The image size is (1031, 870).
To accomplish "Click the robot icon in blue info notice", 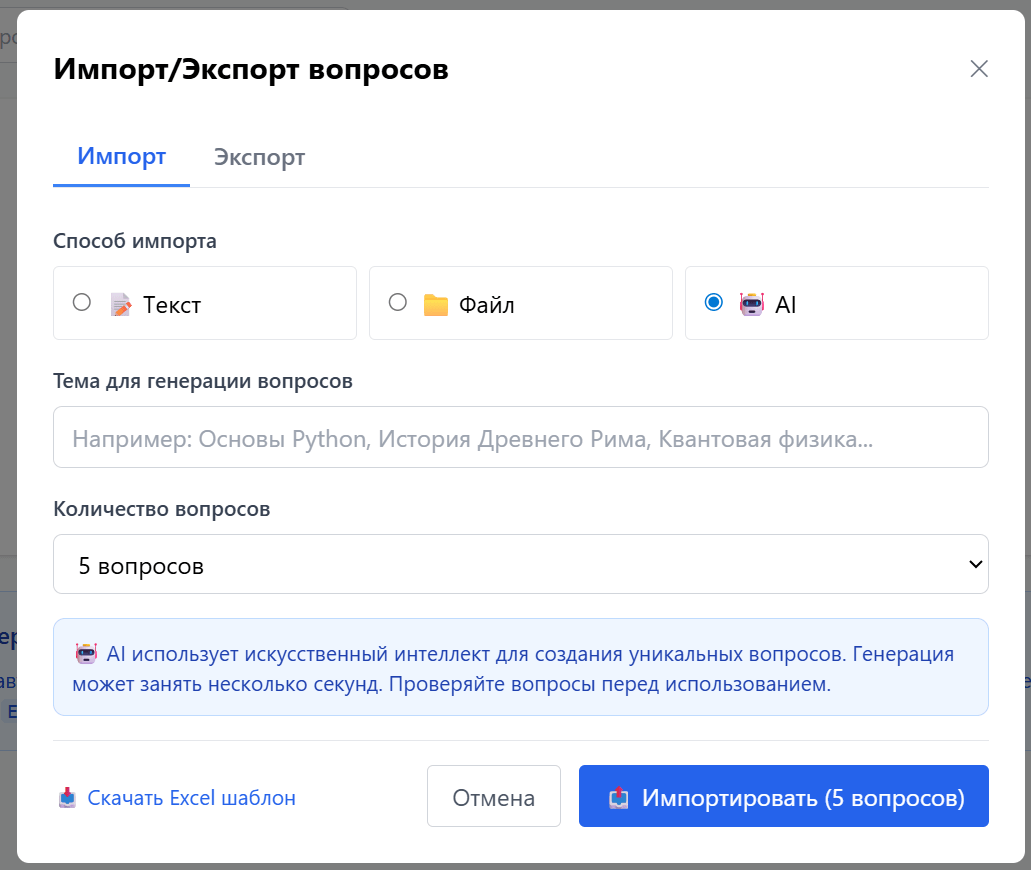I will click(x=87, y=655).
